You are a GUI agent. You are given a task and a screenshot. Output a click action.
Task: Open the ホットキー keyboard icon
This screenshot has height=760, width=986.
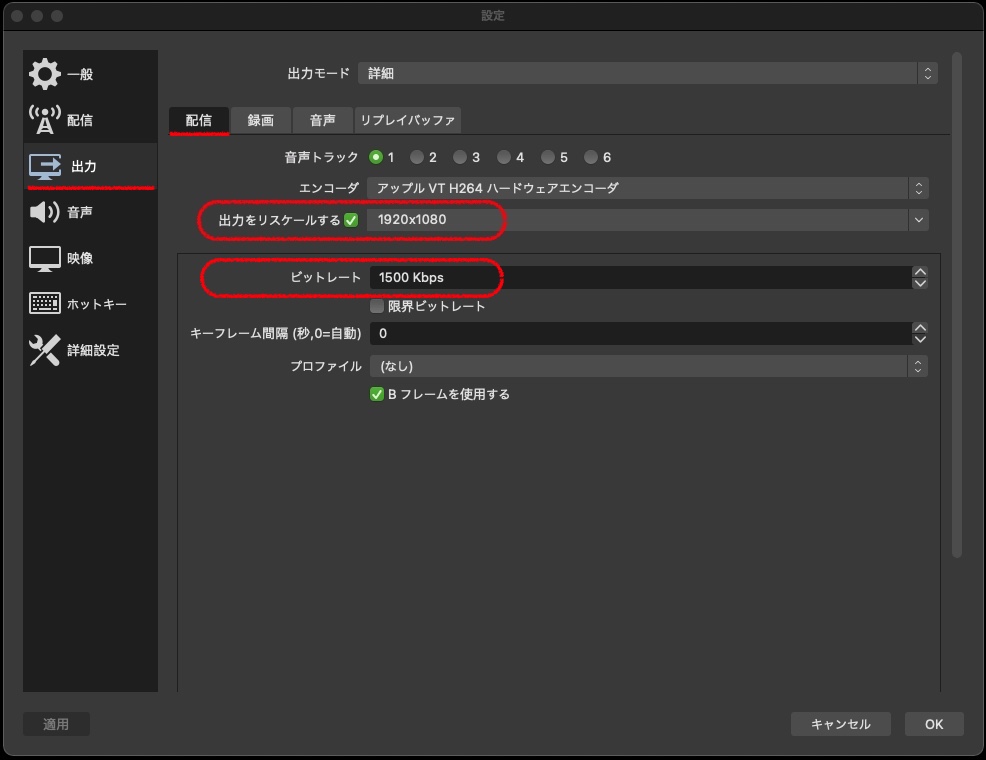coord(45,304)
